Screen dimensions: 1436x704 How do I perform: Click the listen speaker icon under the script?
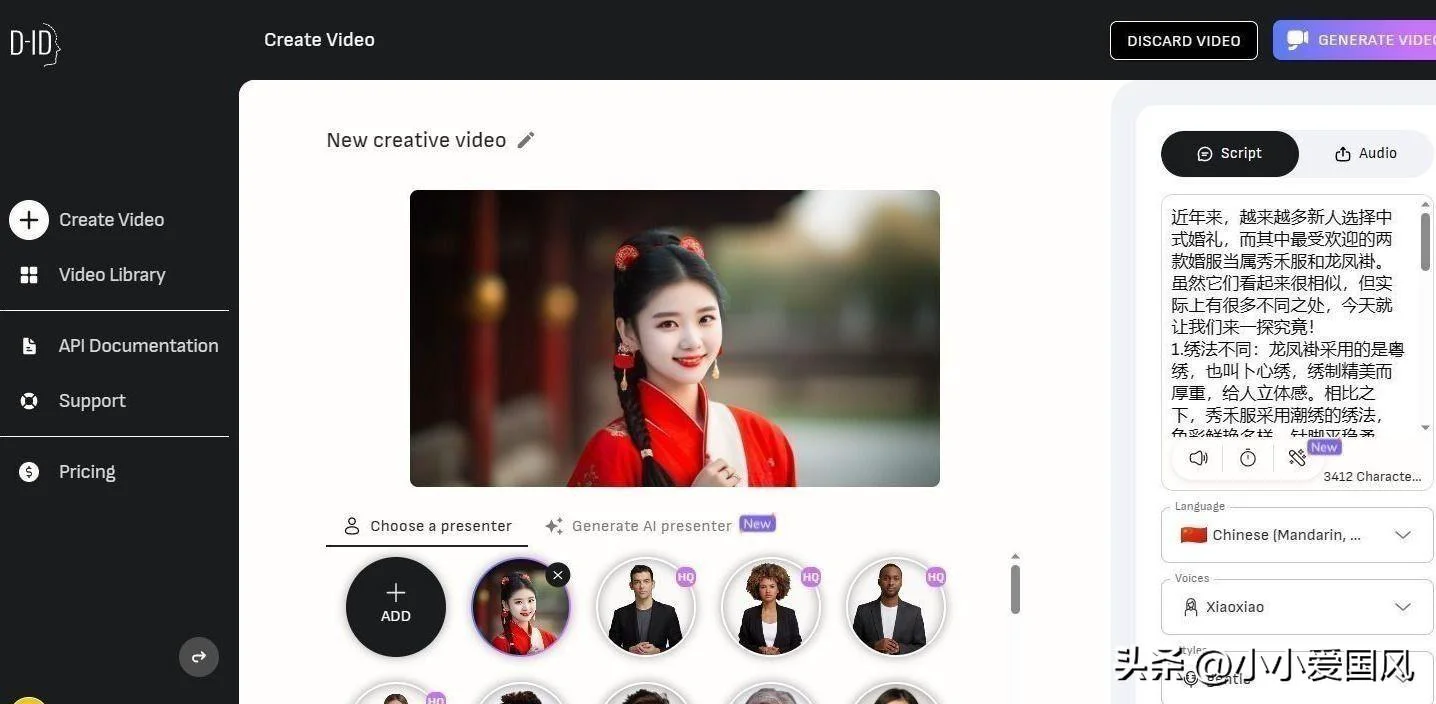click(x=1198, y=458)
